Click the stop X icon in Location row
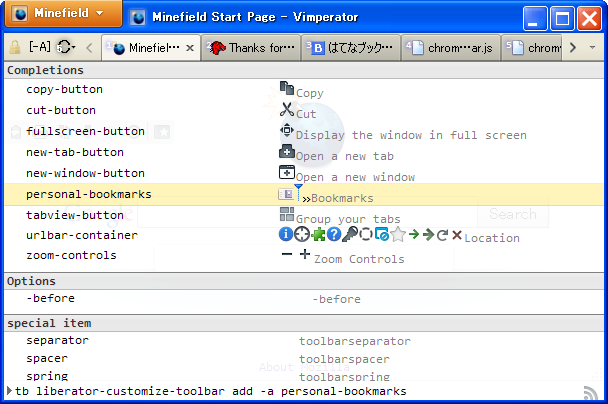This screenshot has width=608, height=404. coord(457,235)
